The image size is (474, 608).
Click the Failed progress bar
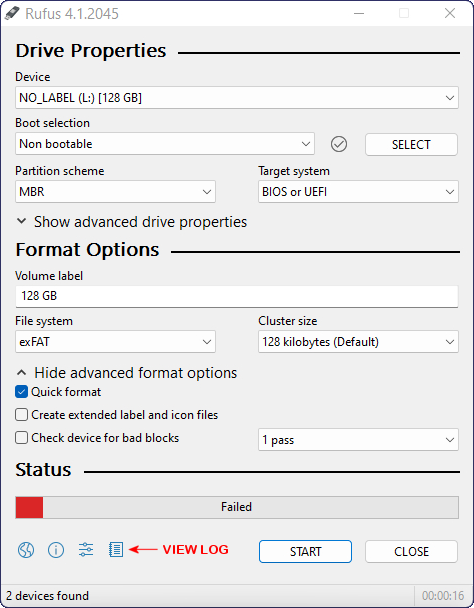[x=237, y=507]
